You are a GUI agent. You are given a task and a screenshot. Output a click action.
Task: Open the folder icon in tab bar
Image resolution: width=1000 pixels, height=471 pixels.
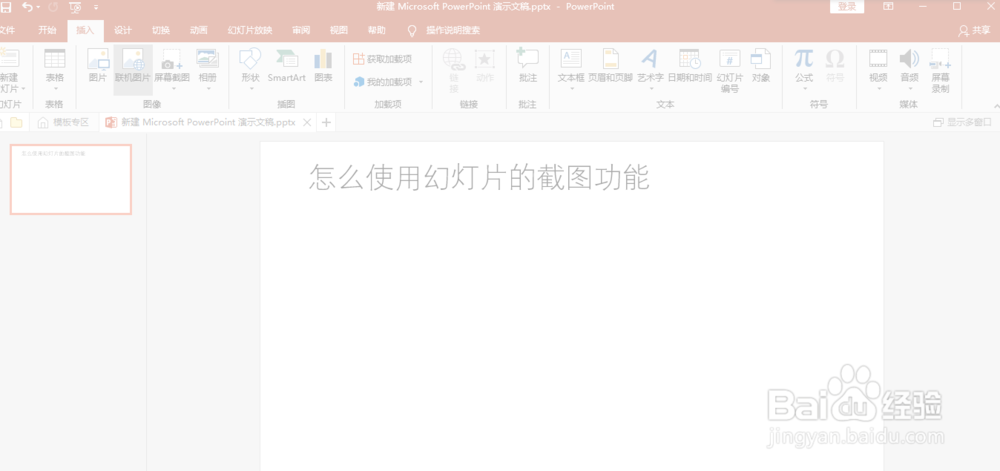[x=16, y=122]
